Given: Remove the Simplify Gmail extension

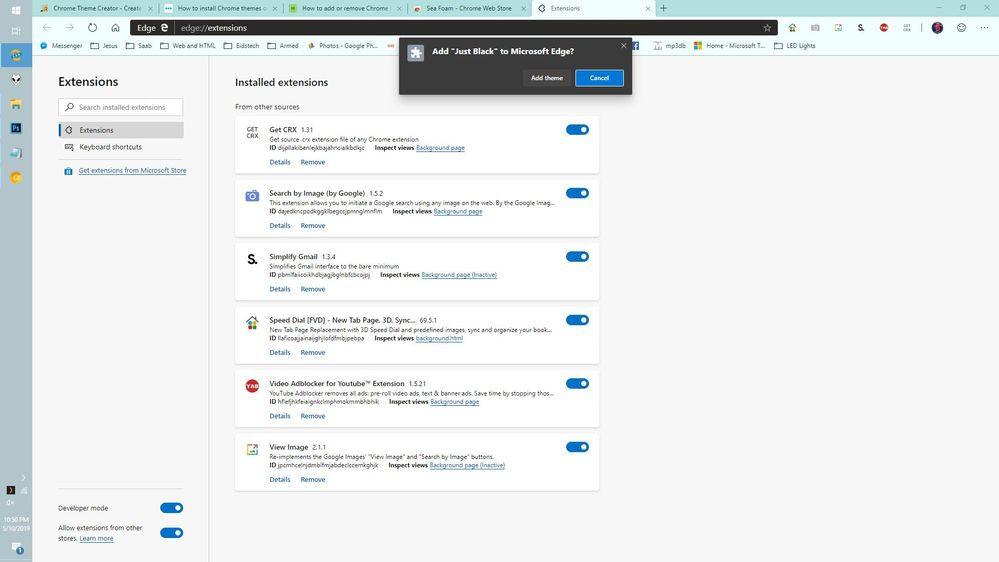Looking at the screenshot, I should point(313,289).
